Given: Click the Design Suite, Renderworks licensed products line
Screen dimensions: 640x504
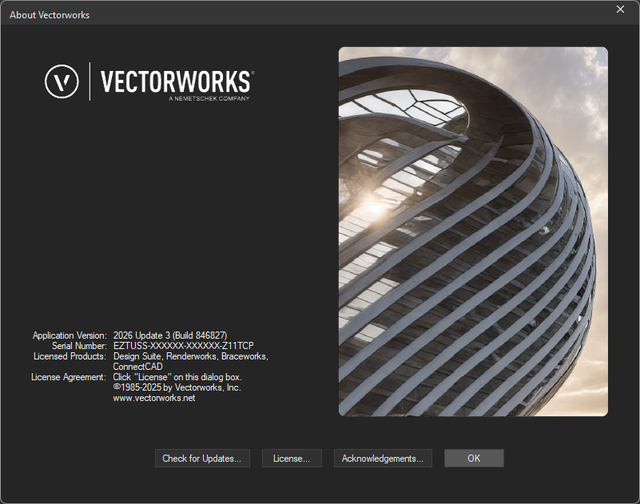Looking at the screenshot, I should (x=191, y=356).
